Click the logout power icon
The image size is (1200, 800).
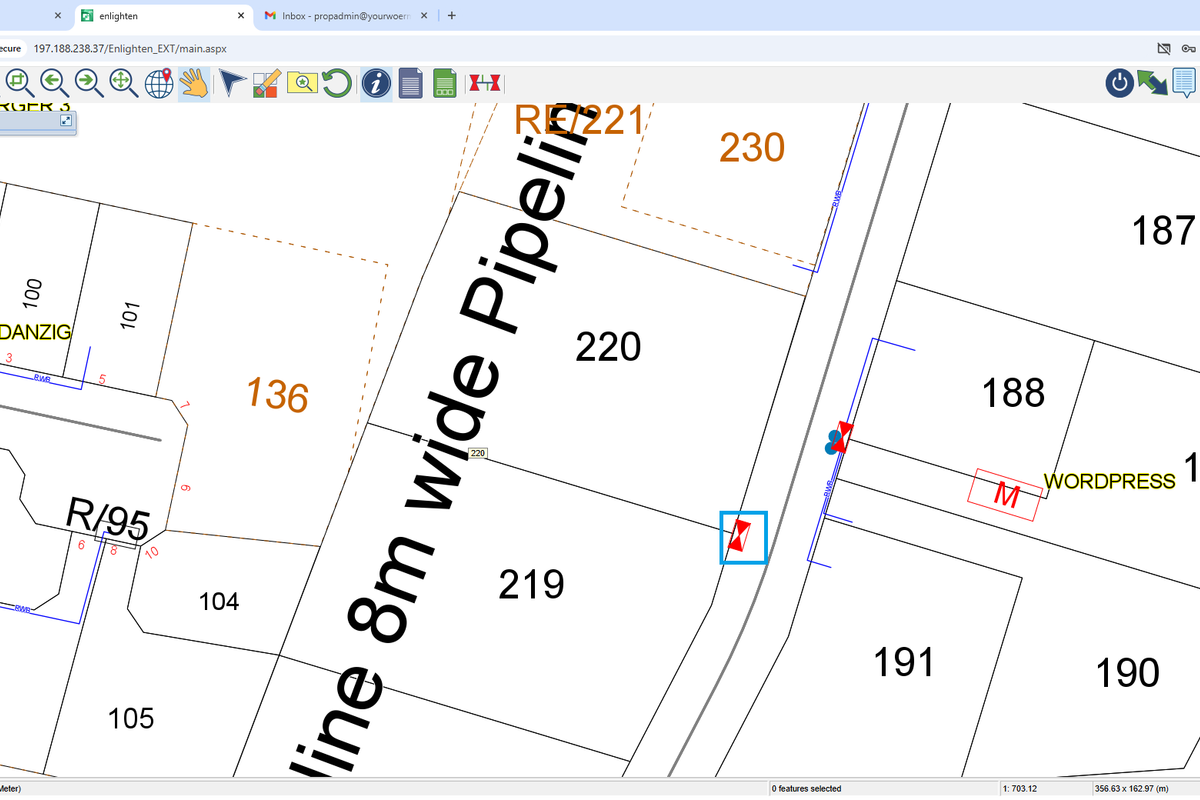coord(1119,83)
